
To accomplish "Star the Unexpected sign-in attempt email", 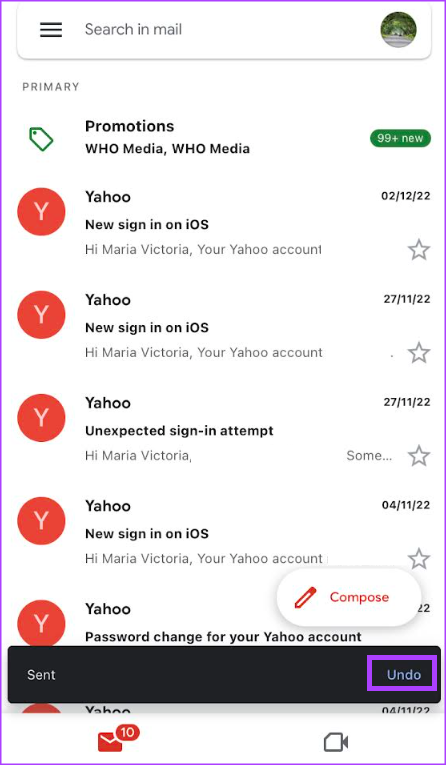I will [x=419, y=457].
